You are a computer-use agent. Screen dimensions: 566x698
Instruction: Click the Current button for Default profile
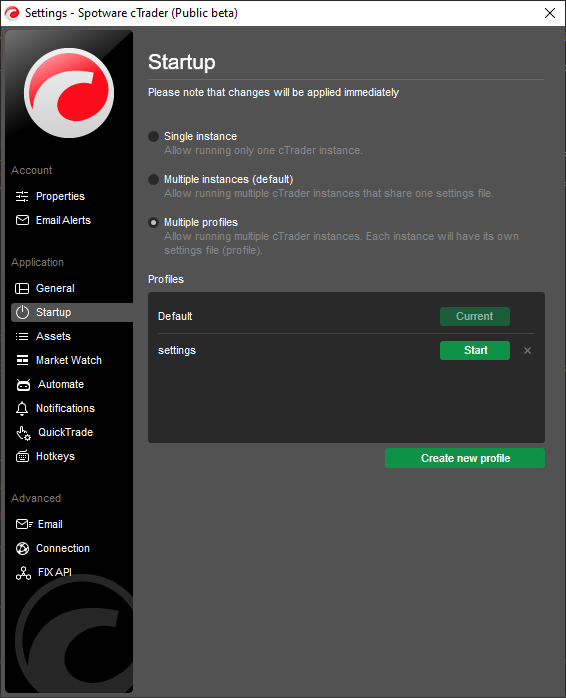[x=475, y=317]
